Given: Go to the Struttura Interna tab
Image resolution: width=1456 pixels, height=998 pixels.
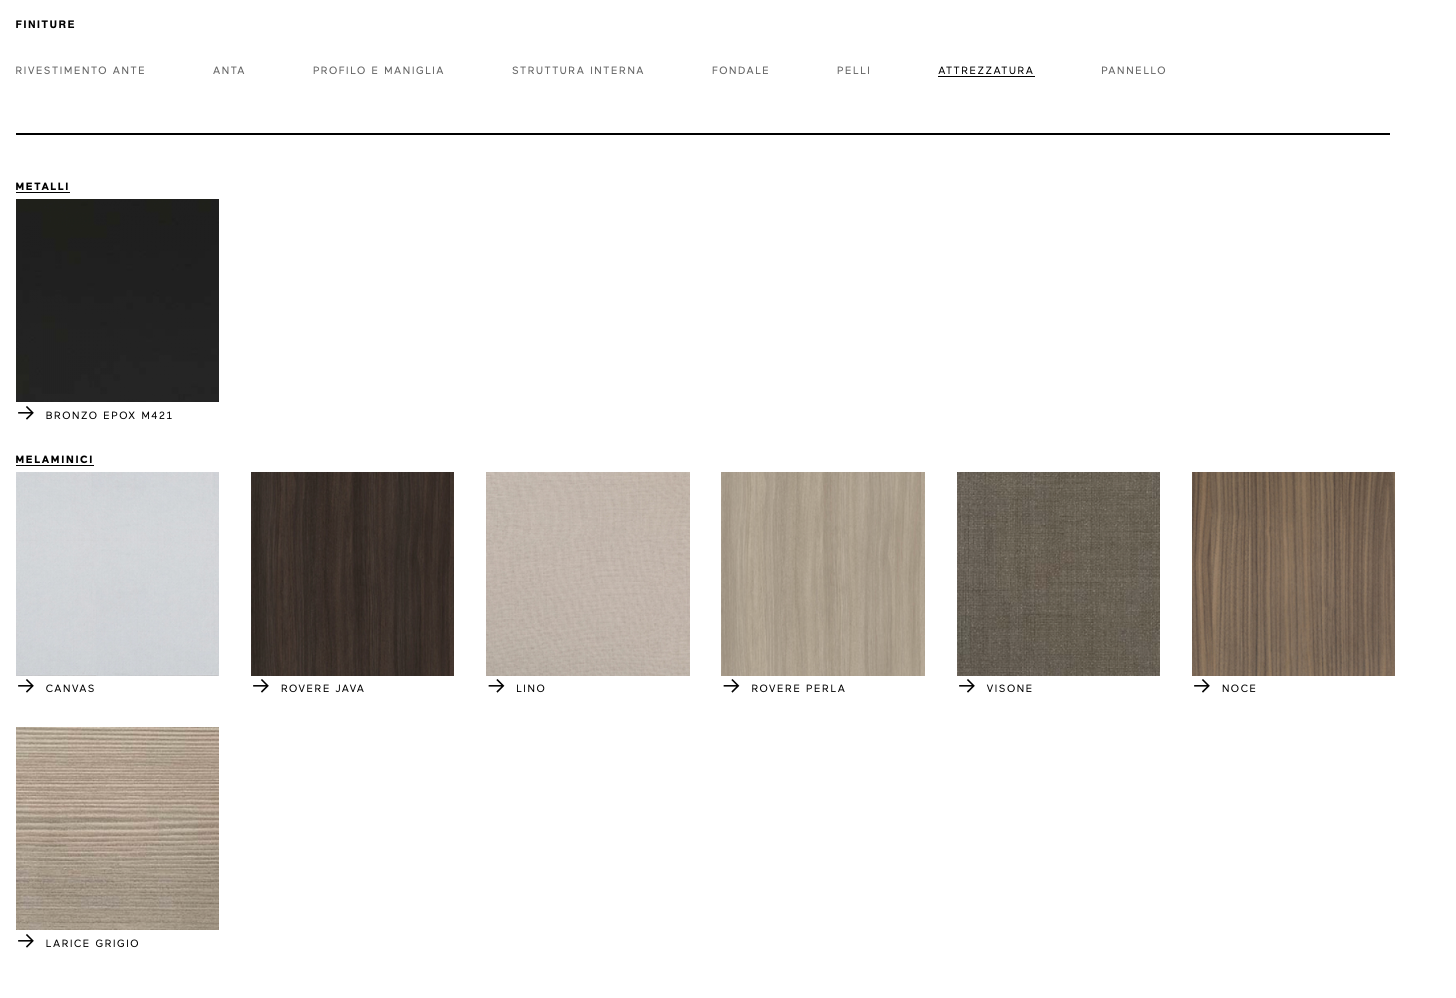Looking at the screenshot, I should click(x=578, y=71).
